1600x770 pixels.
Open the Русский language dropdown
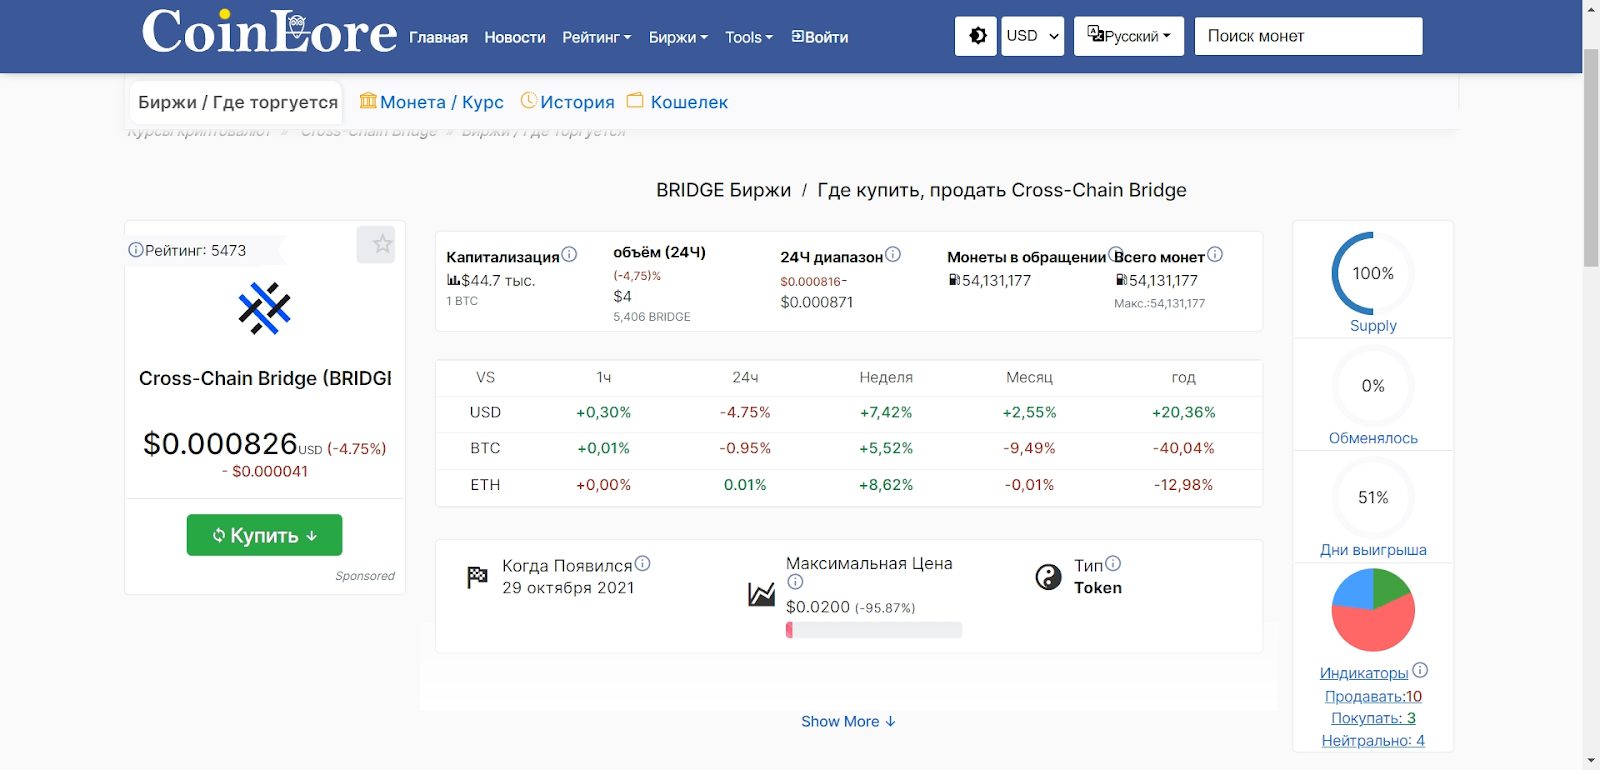point(1129,36)
